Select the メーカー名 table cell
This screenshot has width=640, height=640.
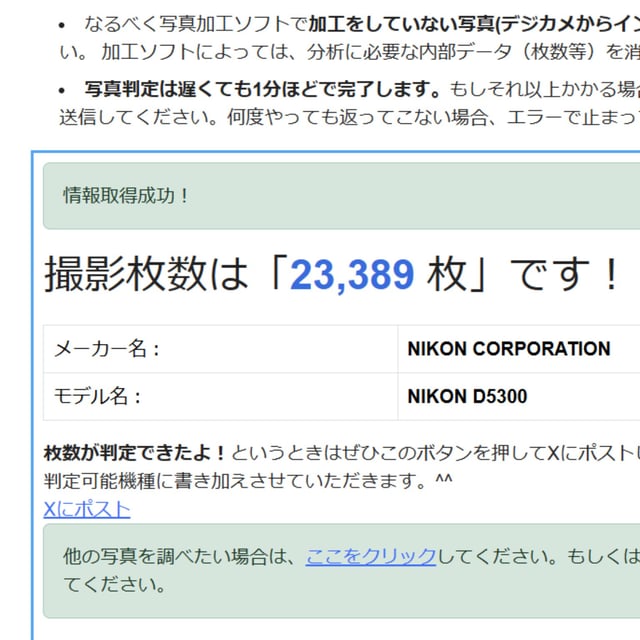(107, 349)
